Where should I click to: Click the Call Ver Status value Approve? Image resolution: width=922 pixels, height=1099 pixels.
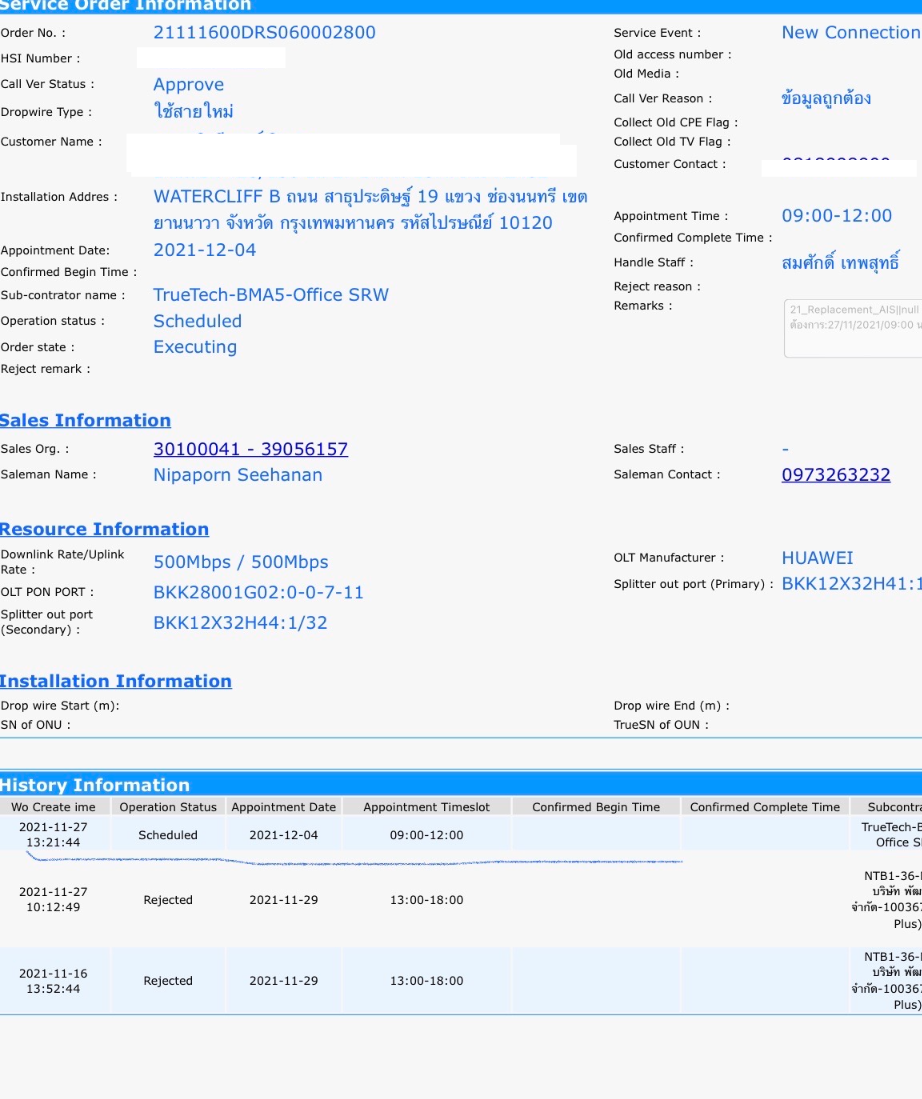189,85
